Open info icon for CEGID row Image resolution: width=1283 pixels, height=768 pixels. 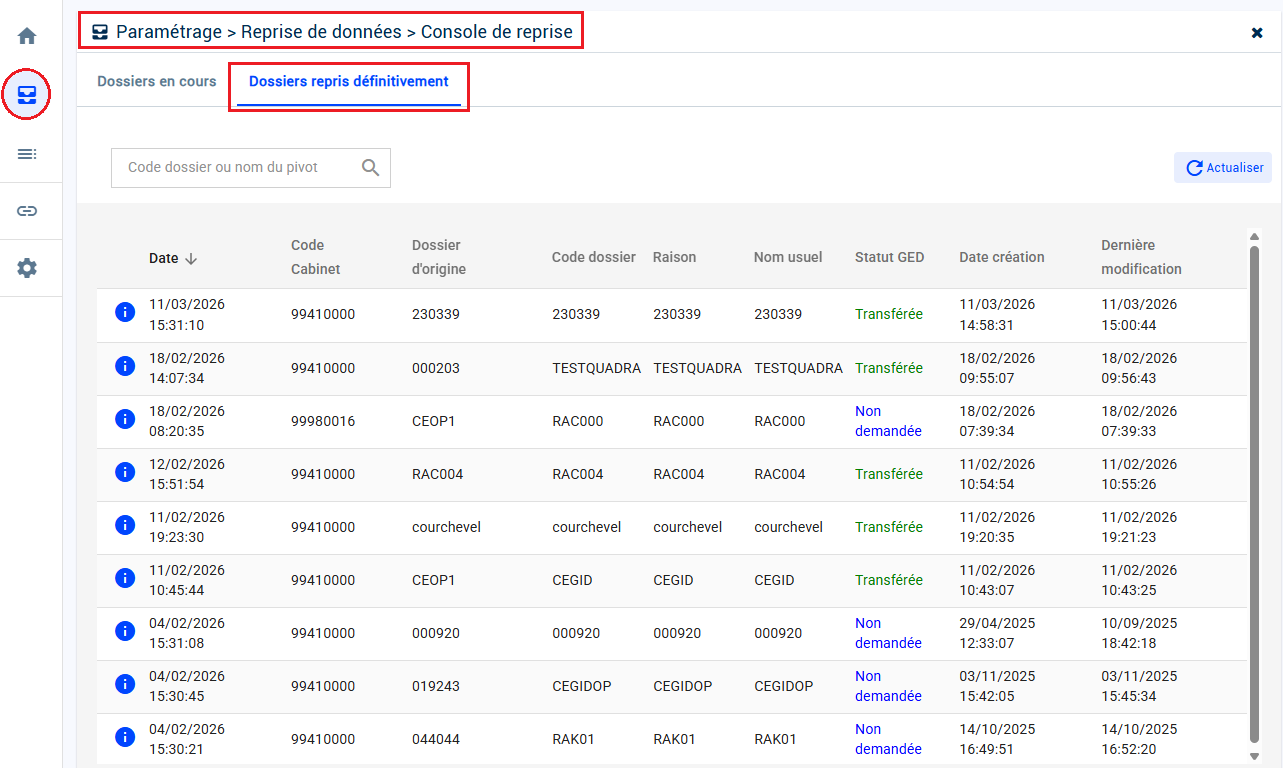(x=125, y=578)
